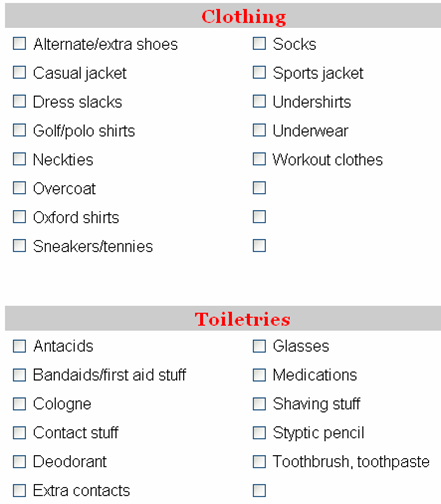The height and width of the screenshot is (504, 441).
Task: Check off Dress slacks
Action: click(x=19, y=101)
